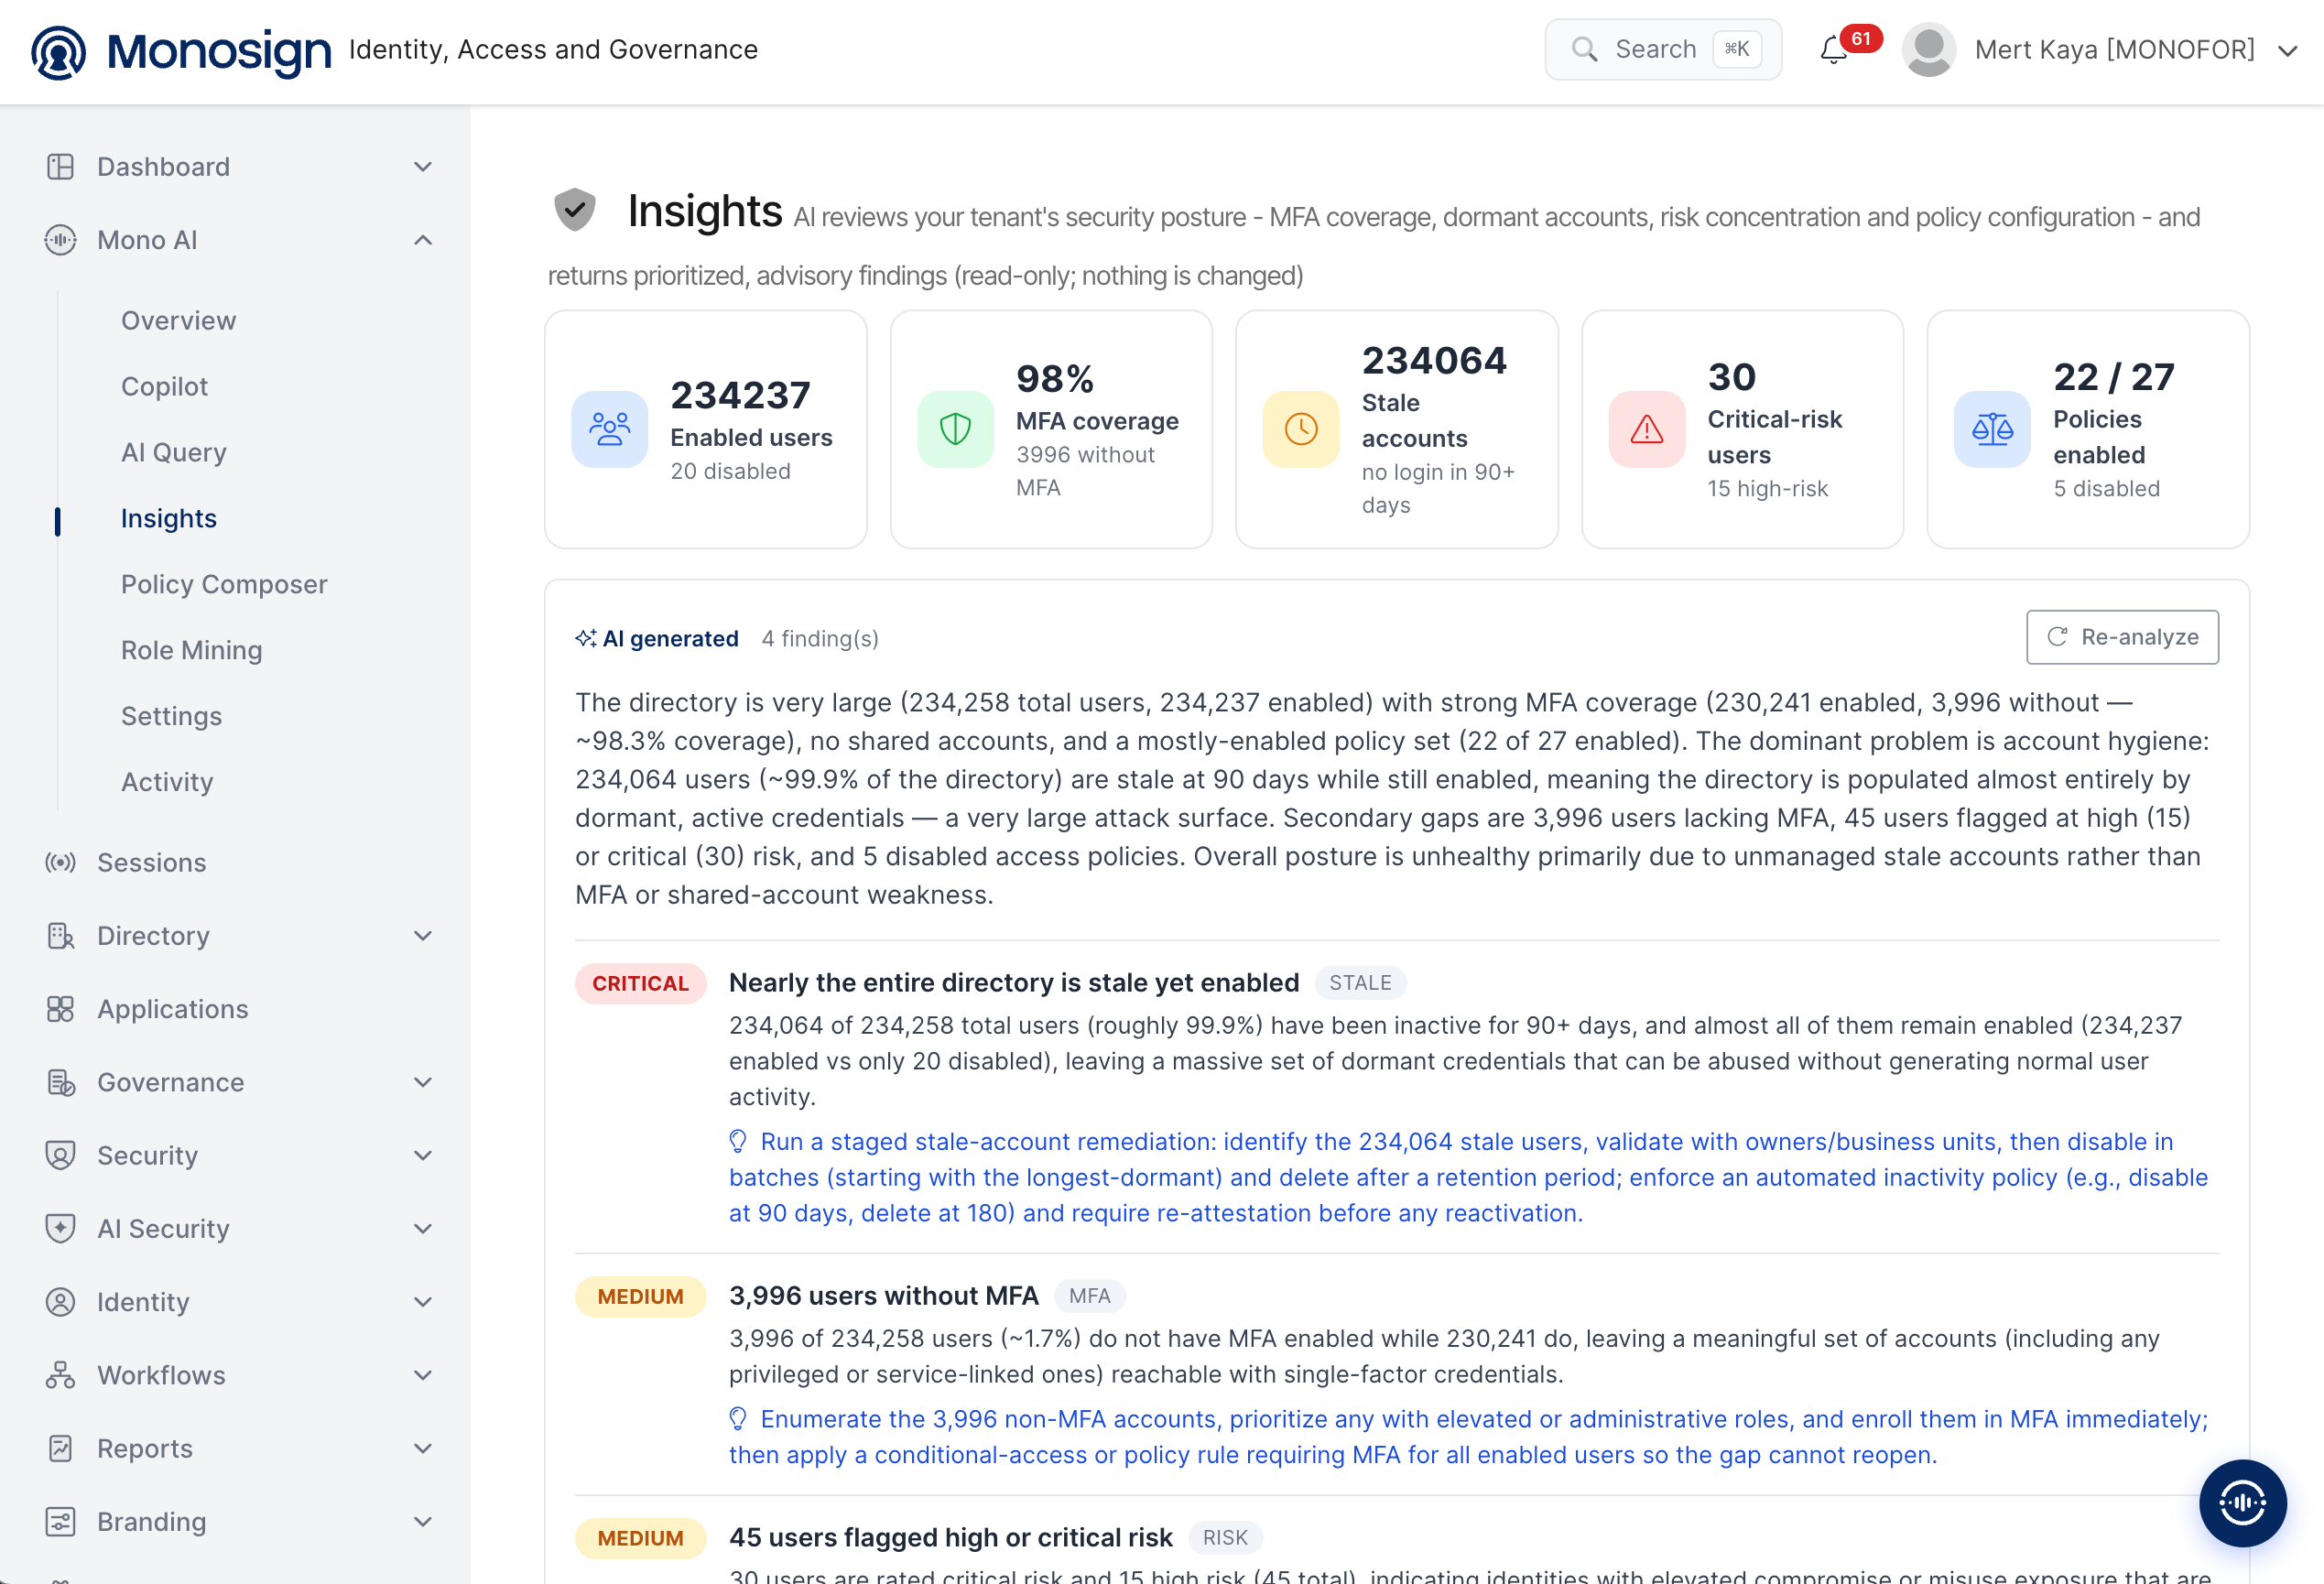This screenshot has width=2324, height=1584.
Task: Expand the Dashboard menu chevron
Action: [x=423, y=167]
